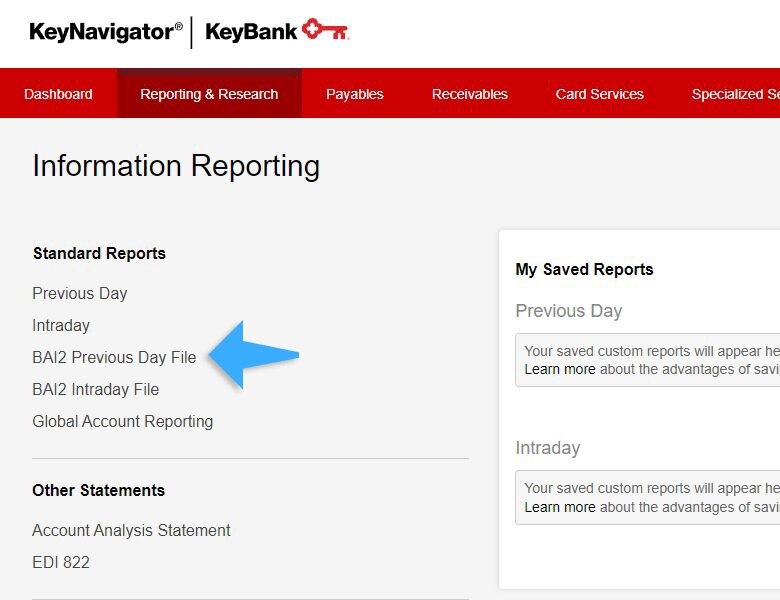Screen dimensions: 780x600
Task: Click the KeyNavigator logo
Action: coord(106,32)
